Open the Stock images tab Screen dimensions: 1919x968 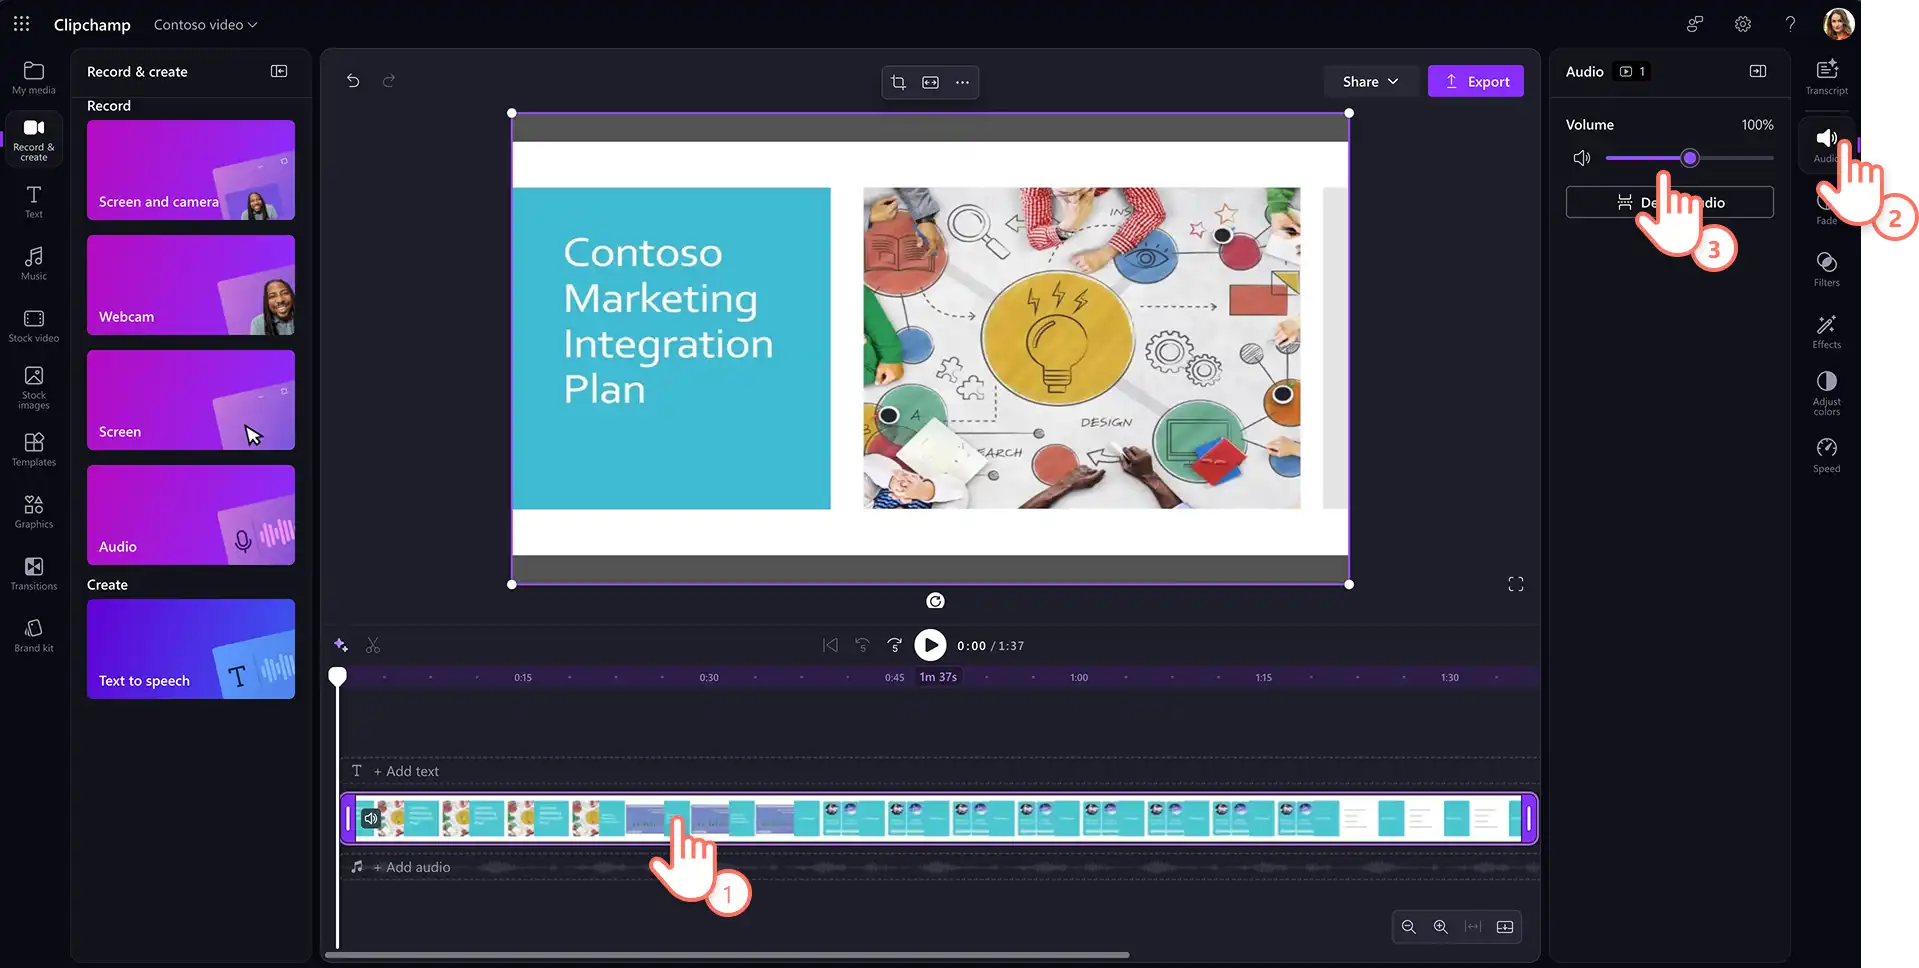click(x=33, y=387)
